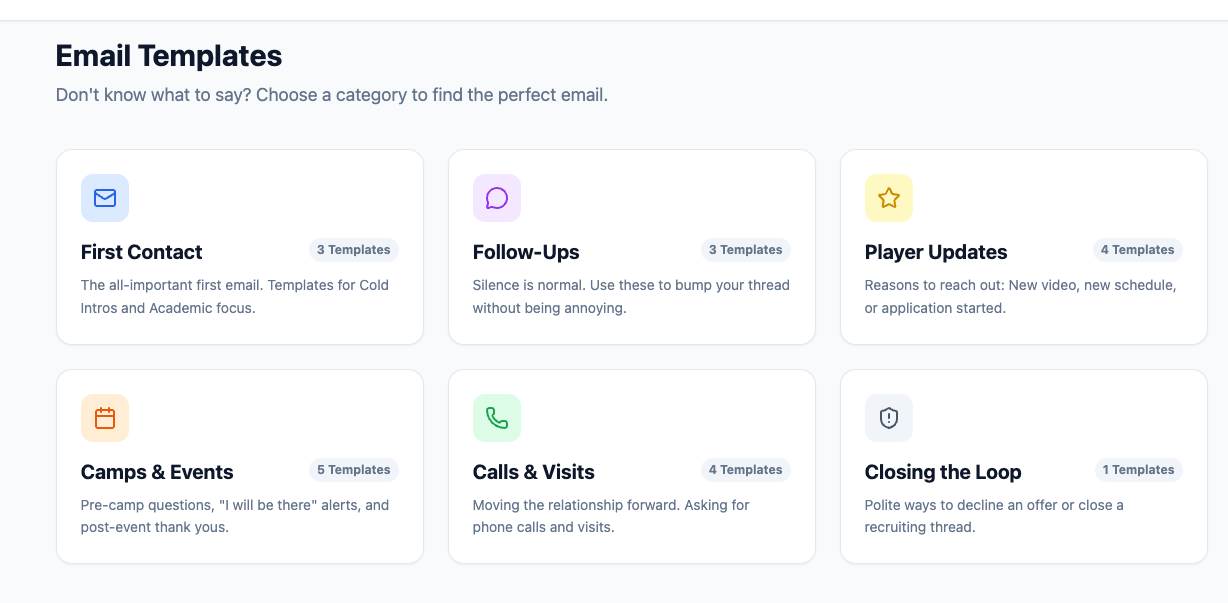
Task: Open the First Contact category title
Action: tap(142, 252)
